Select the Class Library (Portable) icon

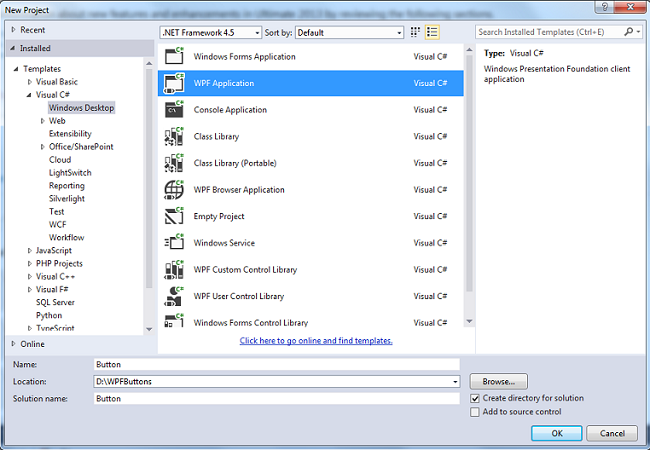174,163
